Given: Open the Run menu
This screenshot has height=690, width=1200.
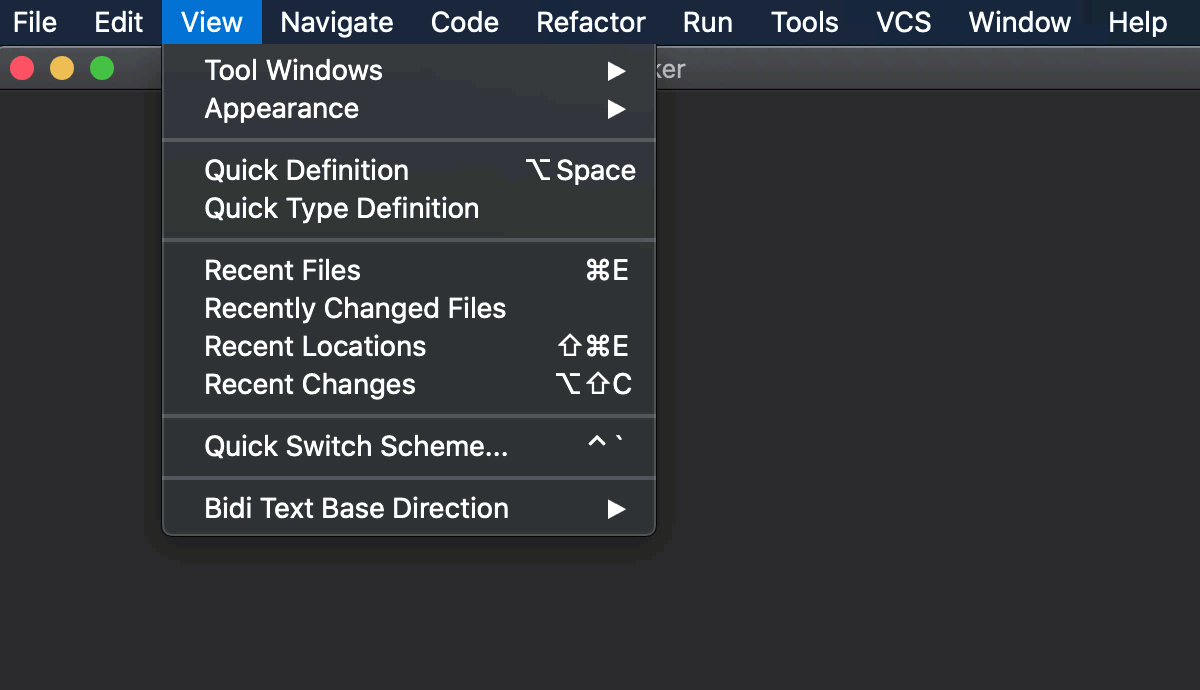Looking at the screenshot, I should coord(708,22).
